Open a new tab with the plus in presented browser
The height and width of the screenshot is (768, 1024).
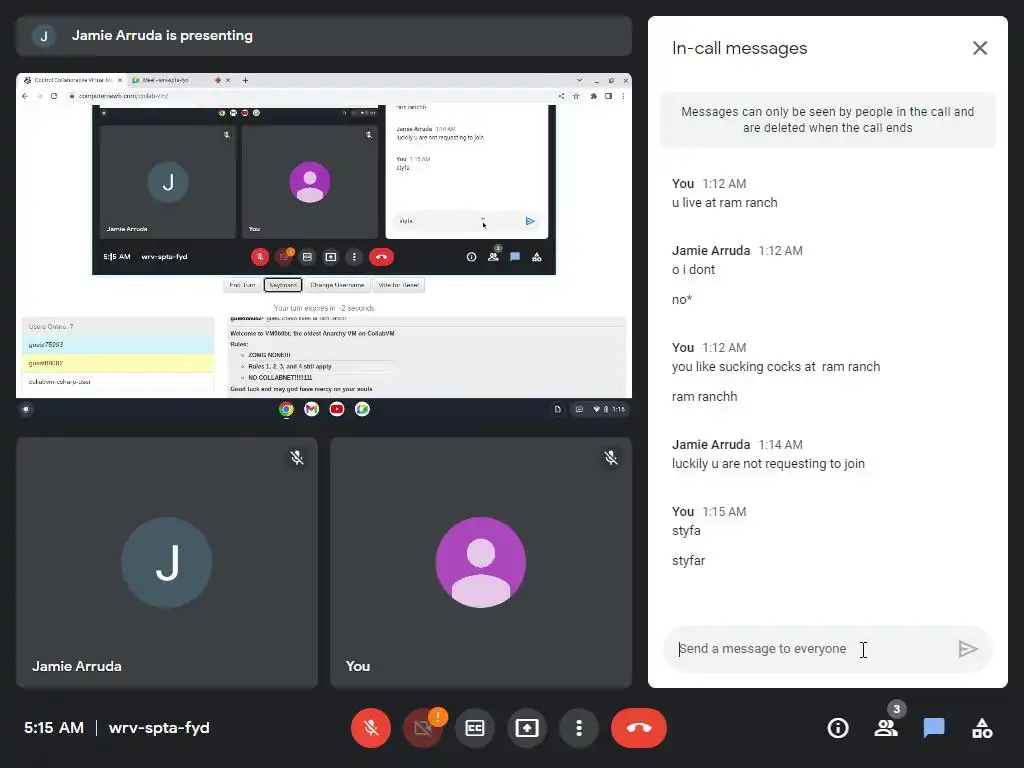pyautogui.click(x=246, y=80)
